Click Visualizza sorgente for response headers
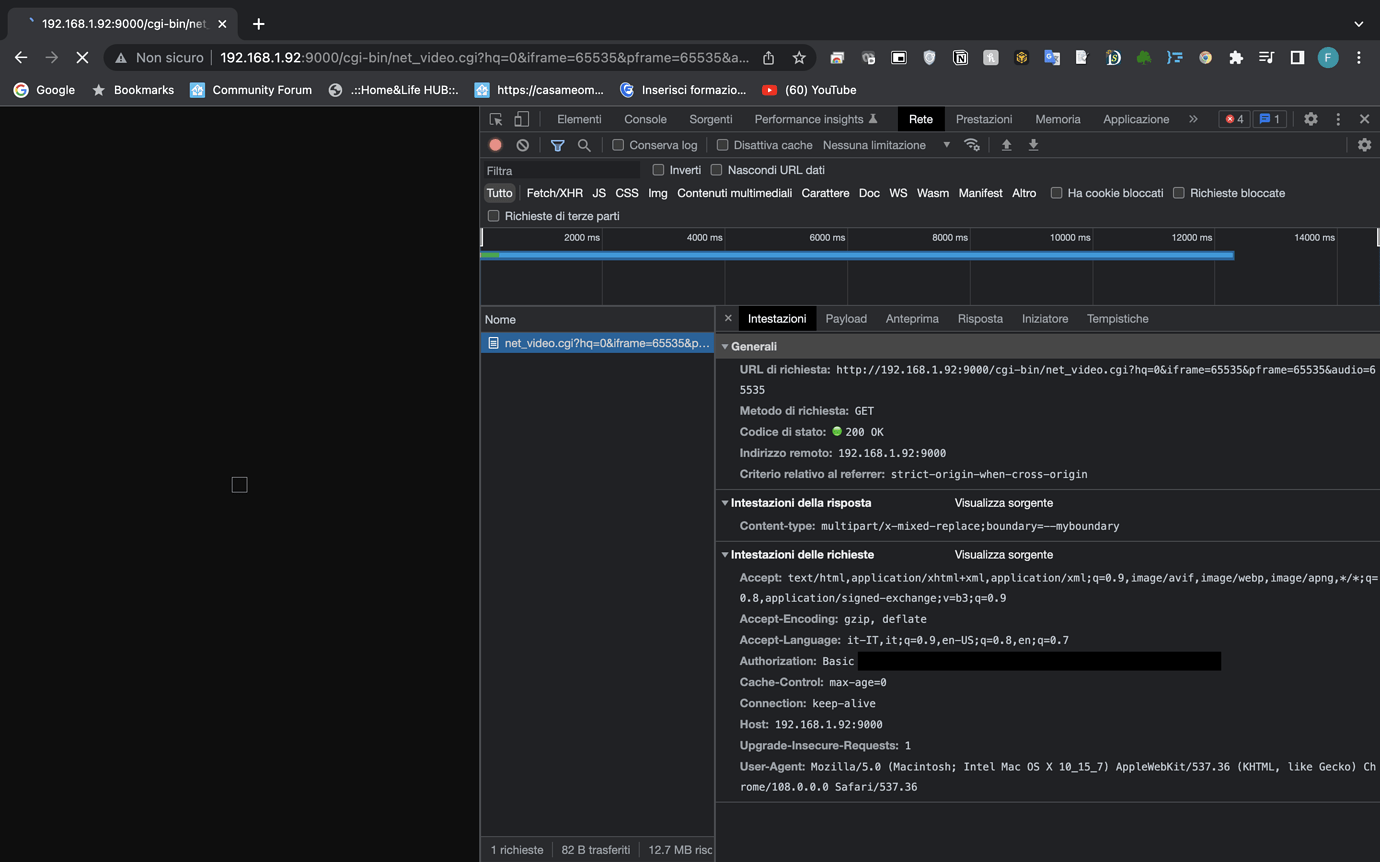 [x=1003, y=502]
